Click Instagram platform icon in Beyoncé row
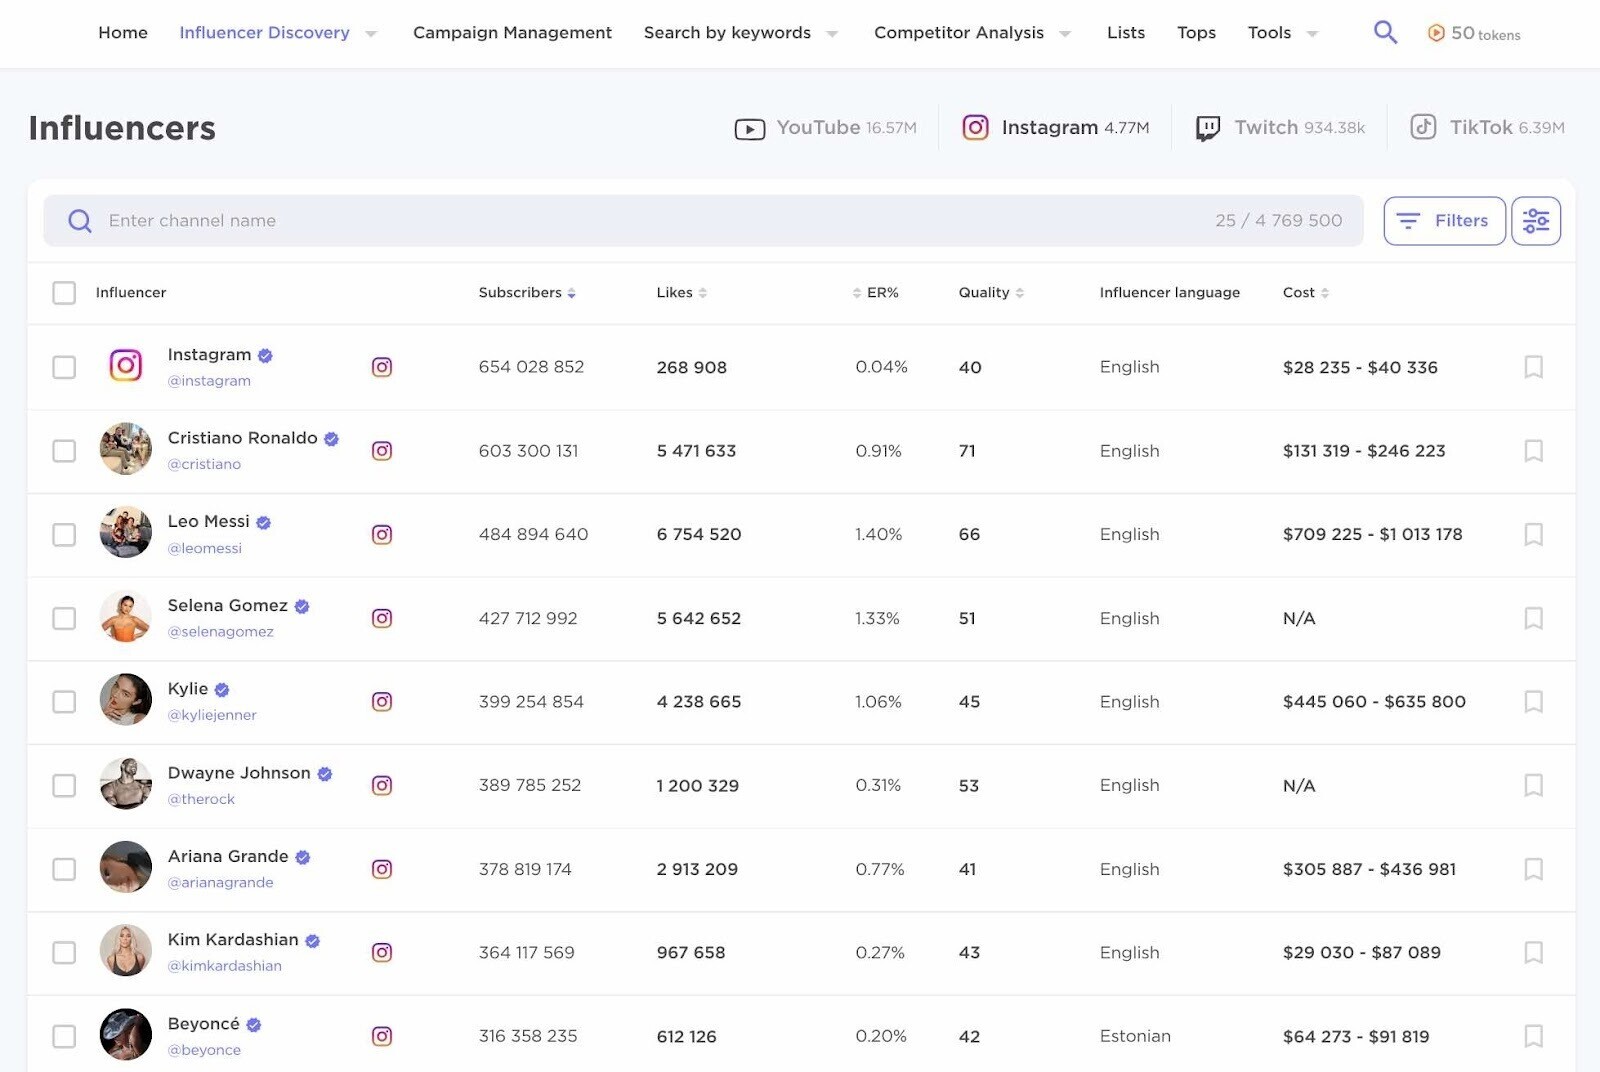 382,1036
